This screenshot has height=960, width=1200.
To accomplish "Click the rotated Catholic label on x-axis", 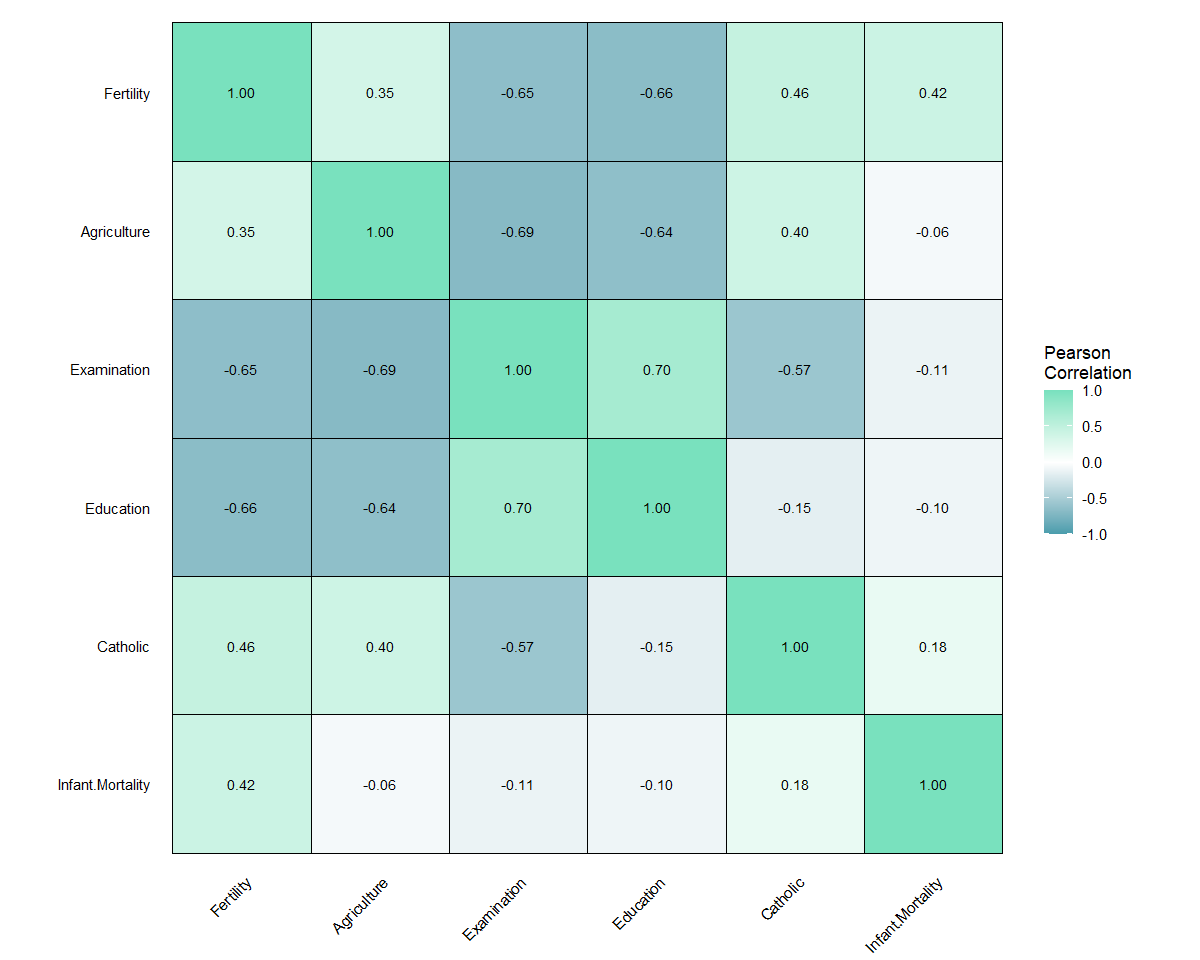I will click(x=782, y=898).
